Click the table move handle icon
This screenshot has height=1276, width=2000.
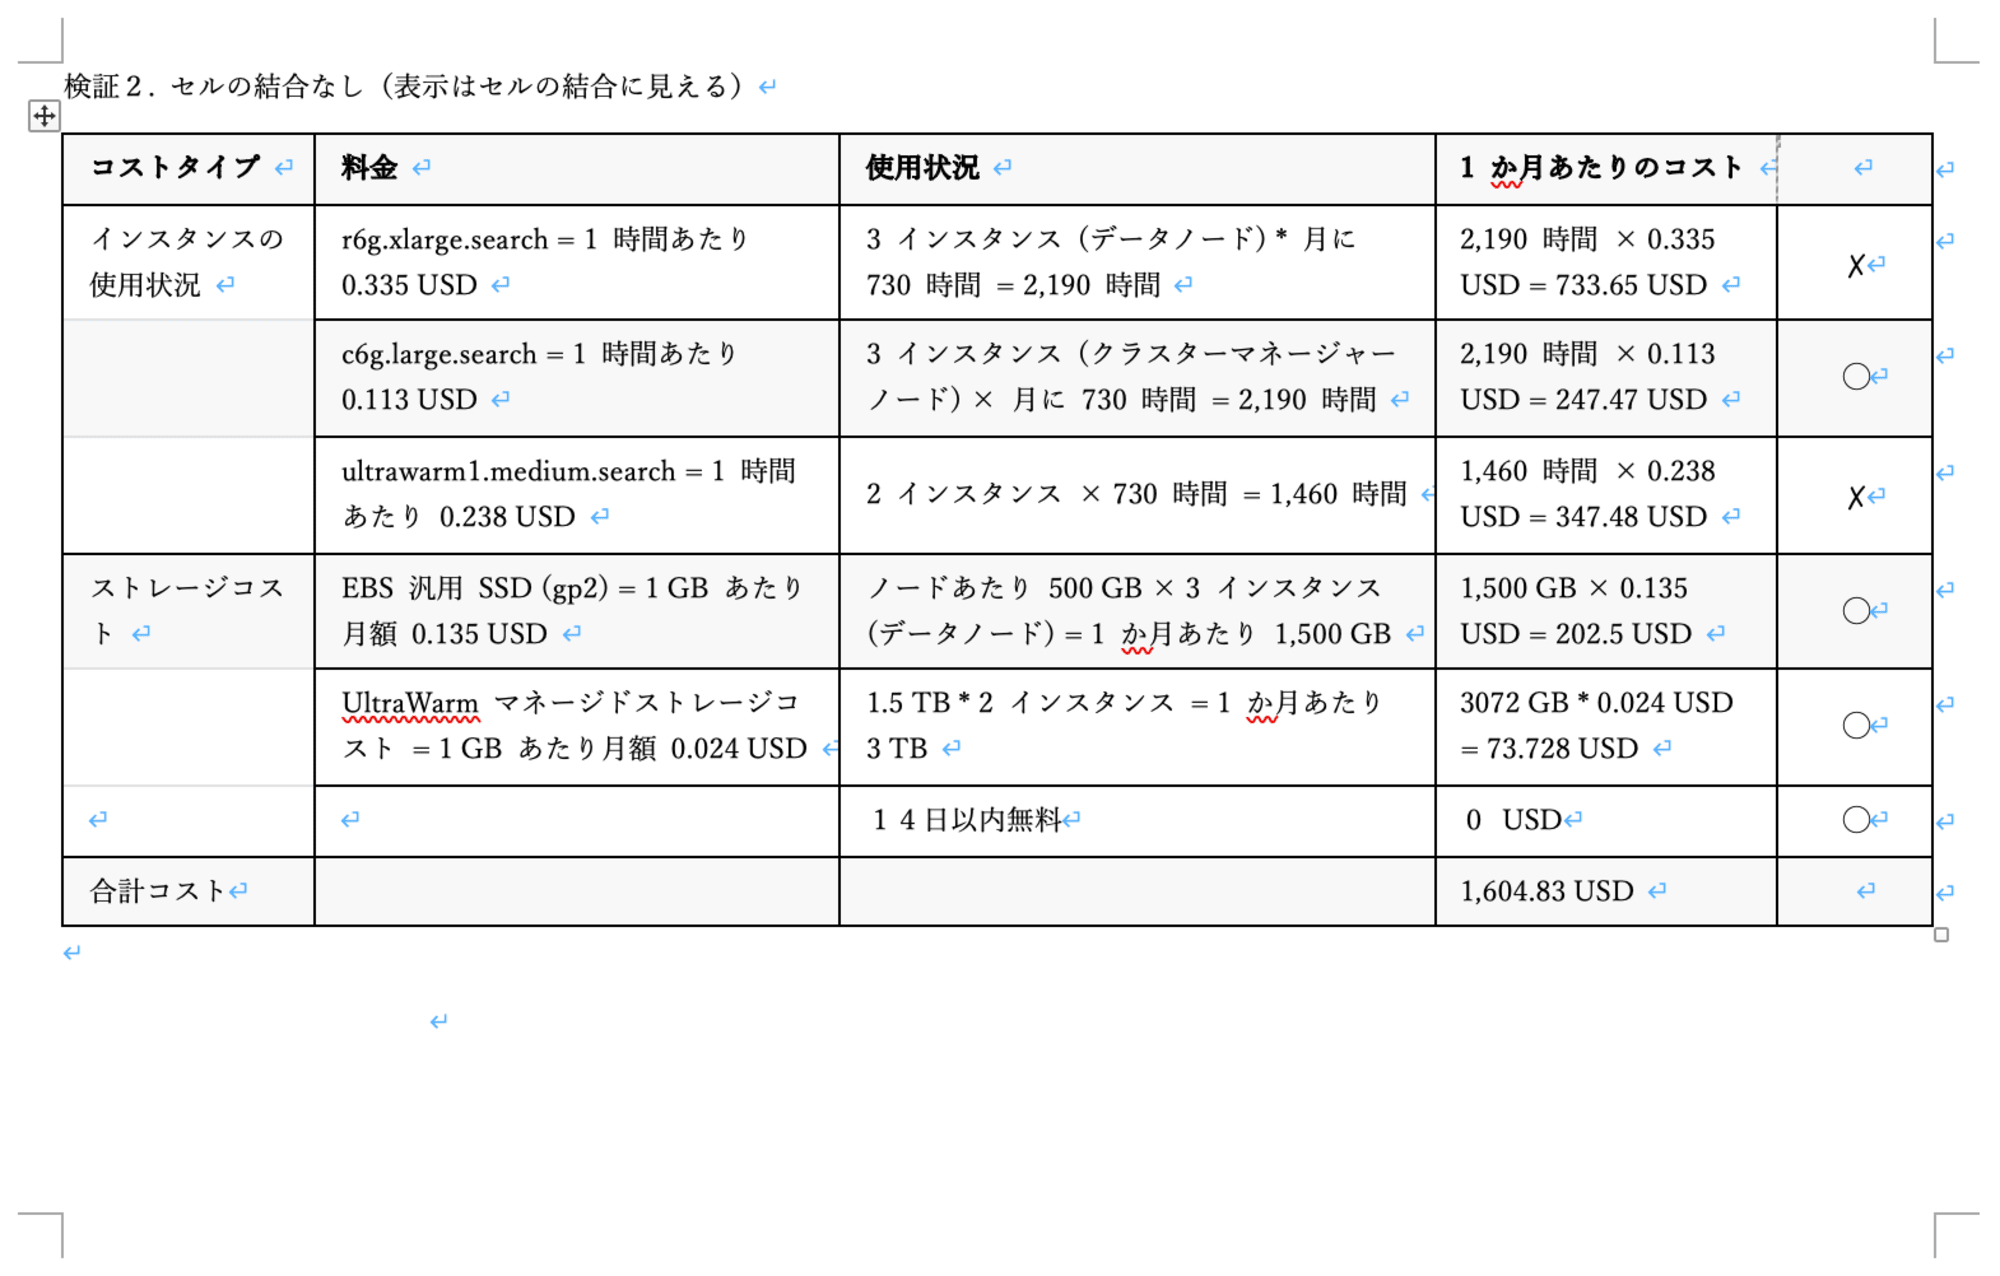[44, 115]
